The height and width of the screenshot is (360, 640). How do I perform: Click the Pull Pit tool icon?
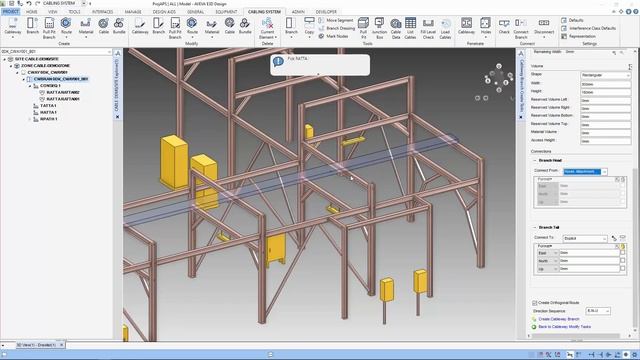pyautogui.click(x=363, y=28)
